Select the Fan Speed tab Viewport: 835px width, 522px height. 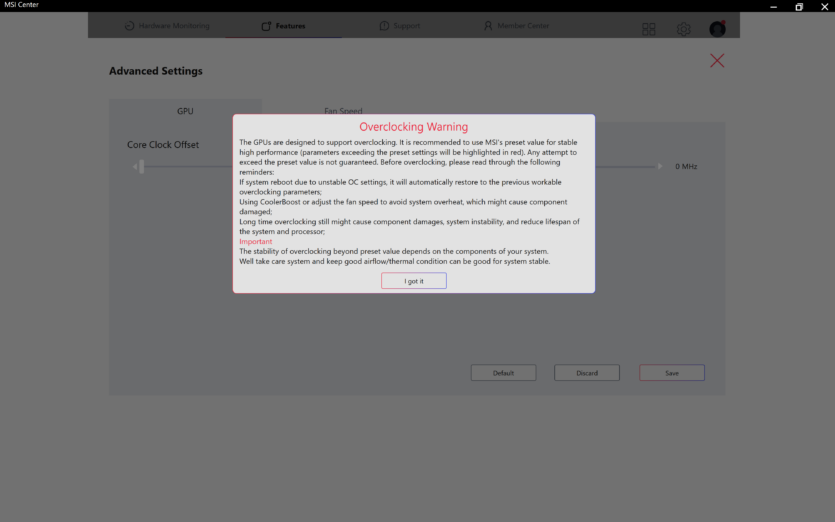[343, 111]
